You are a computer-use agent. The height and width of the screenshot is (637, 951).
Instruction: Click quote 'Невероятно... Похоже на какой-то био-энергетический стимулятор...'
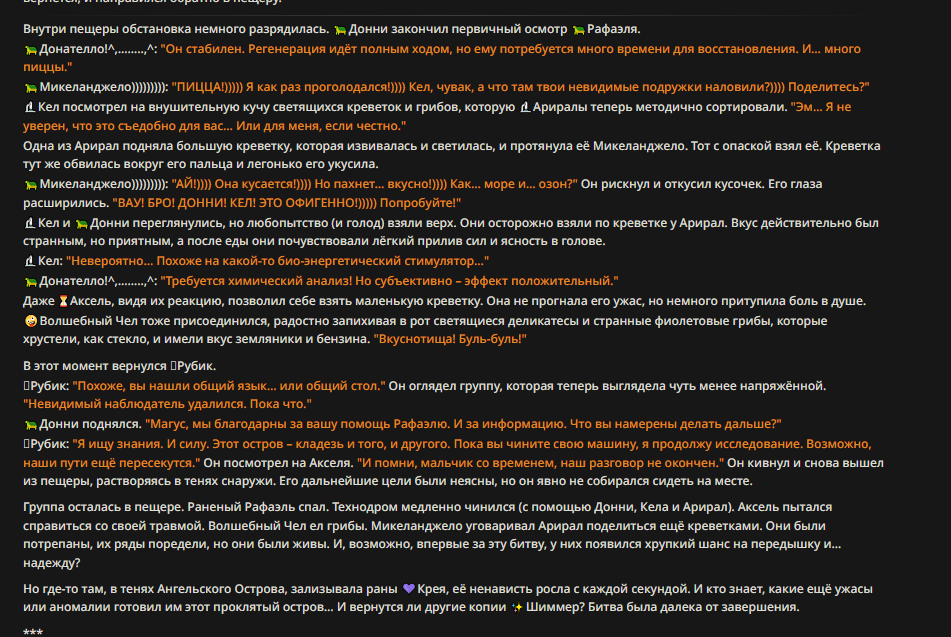[x=277, y=261]
